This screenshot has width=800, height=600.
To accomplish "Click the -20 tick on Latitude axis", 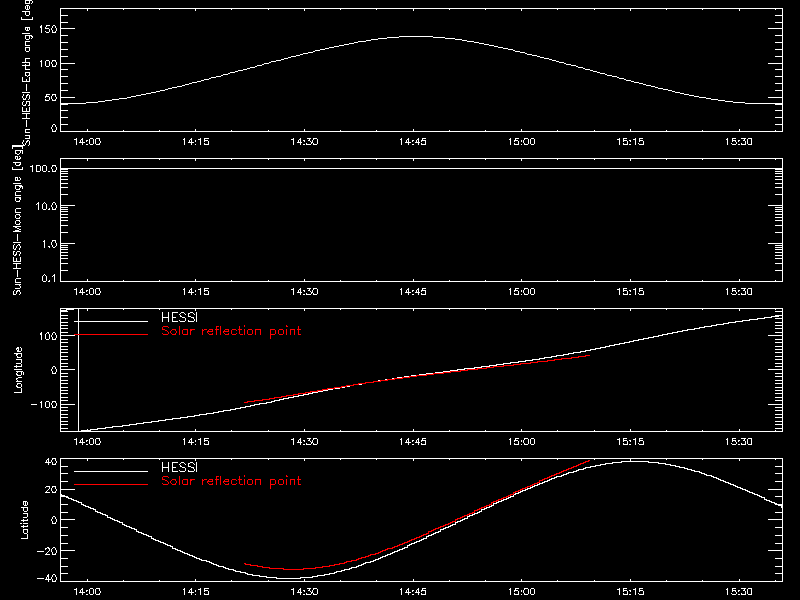I will tap(47, 551).
